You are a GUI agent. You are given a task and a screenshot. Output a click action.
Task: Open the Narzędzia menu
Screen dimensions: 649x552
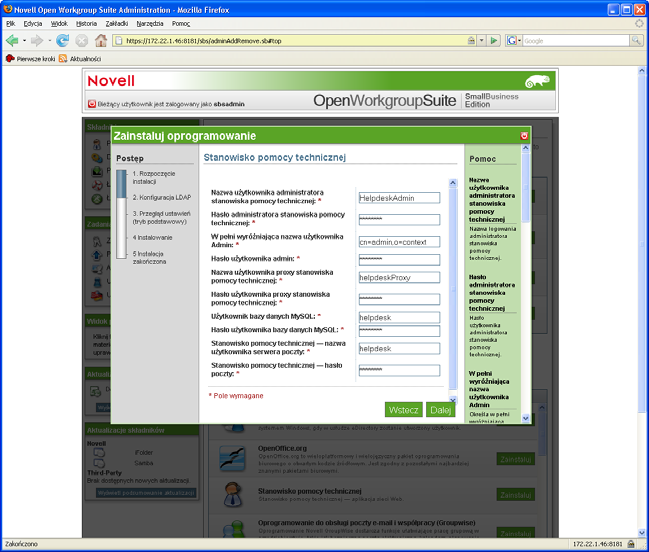point(150,24)
